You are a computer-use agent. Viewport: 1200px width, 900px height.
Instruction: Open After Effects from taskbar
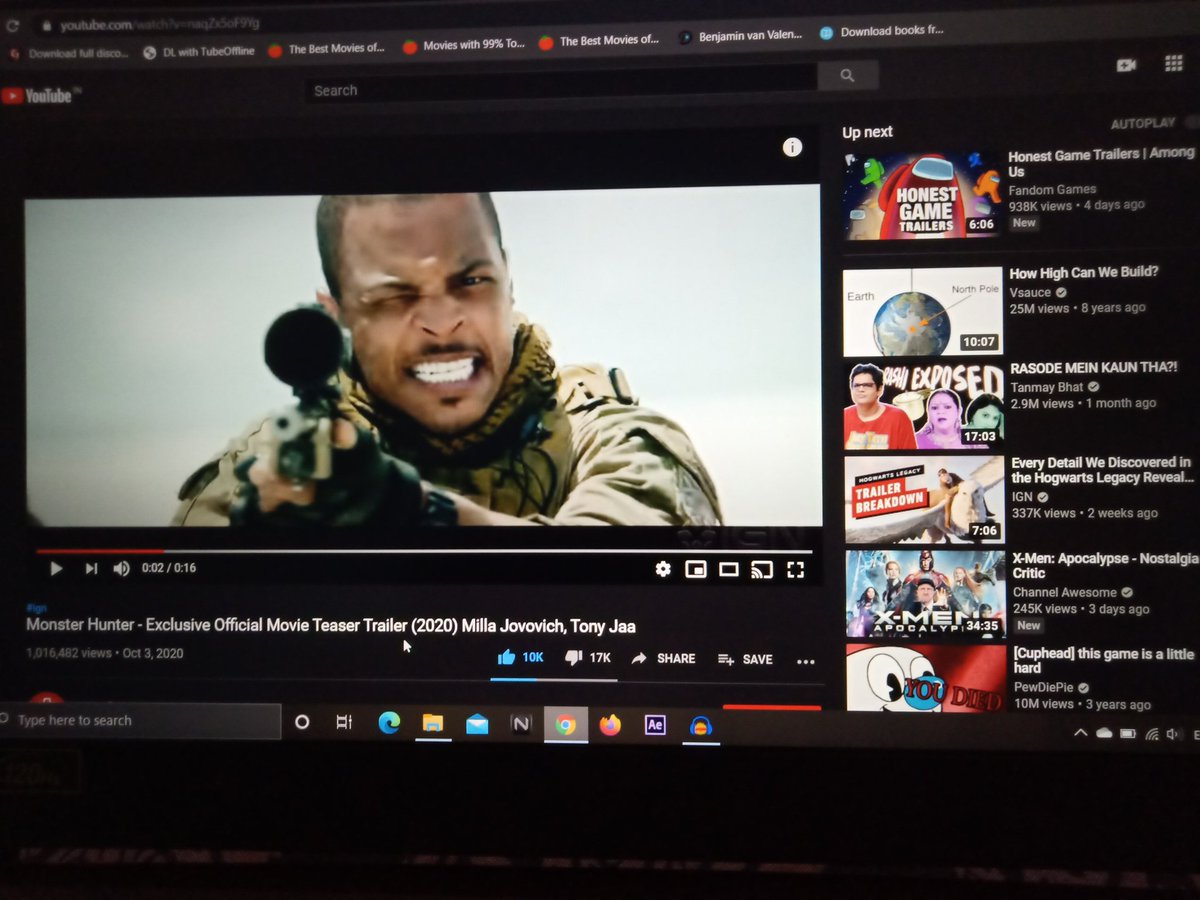(655, 725)
